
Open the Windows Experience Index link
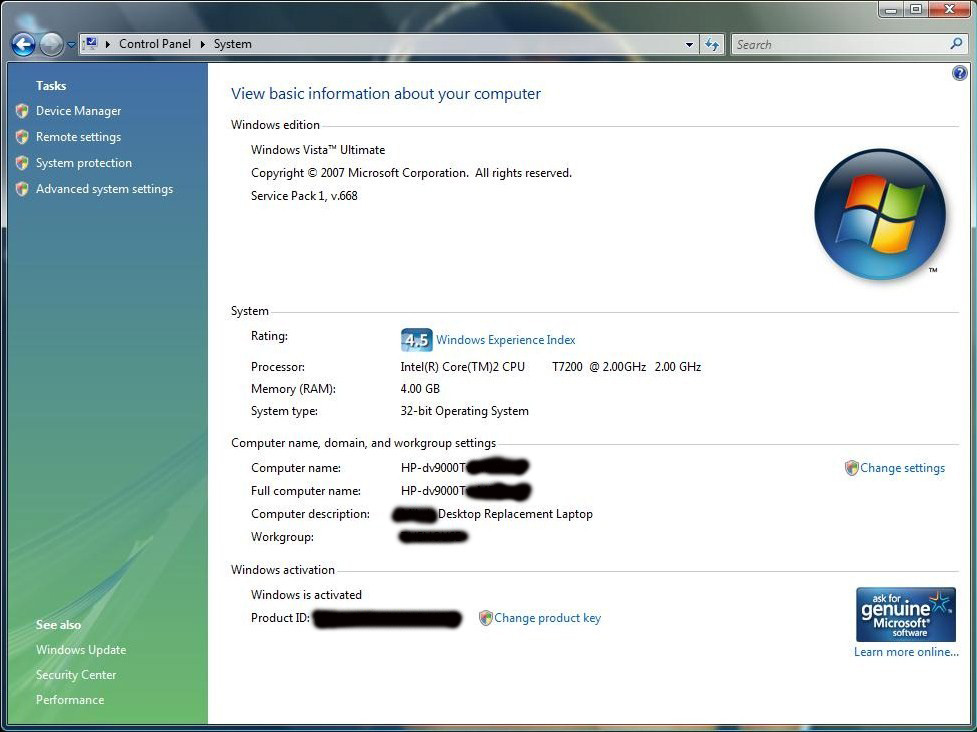point(505,340)
